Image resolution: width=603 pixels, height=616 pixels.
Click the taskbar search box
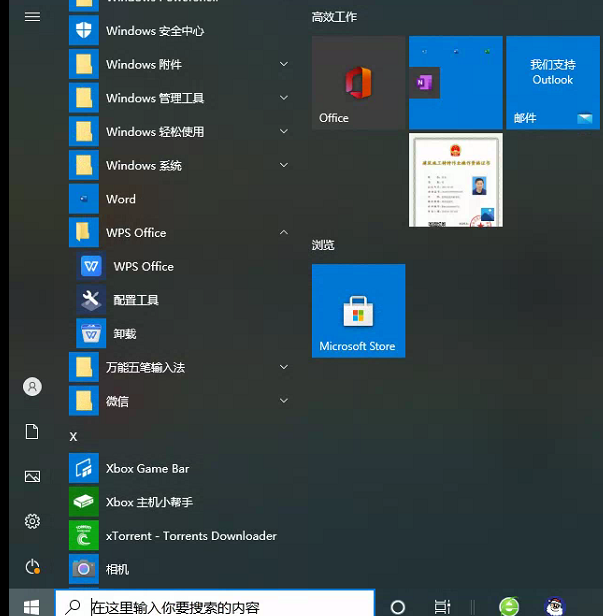pos(215,604)
